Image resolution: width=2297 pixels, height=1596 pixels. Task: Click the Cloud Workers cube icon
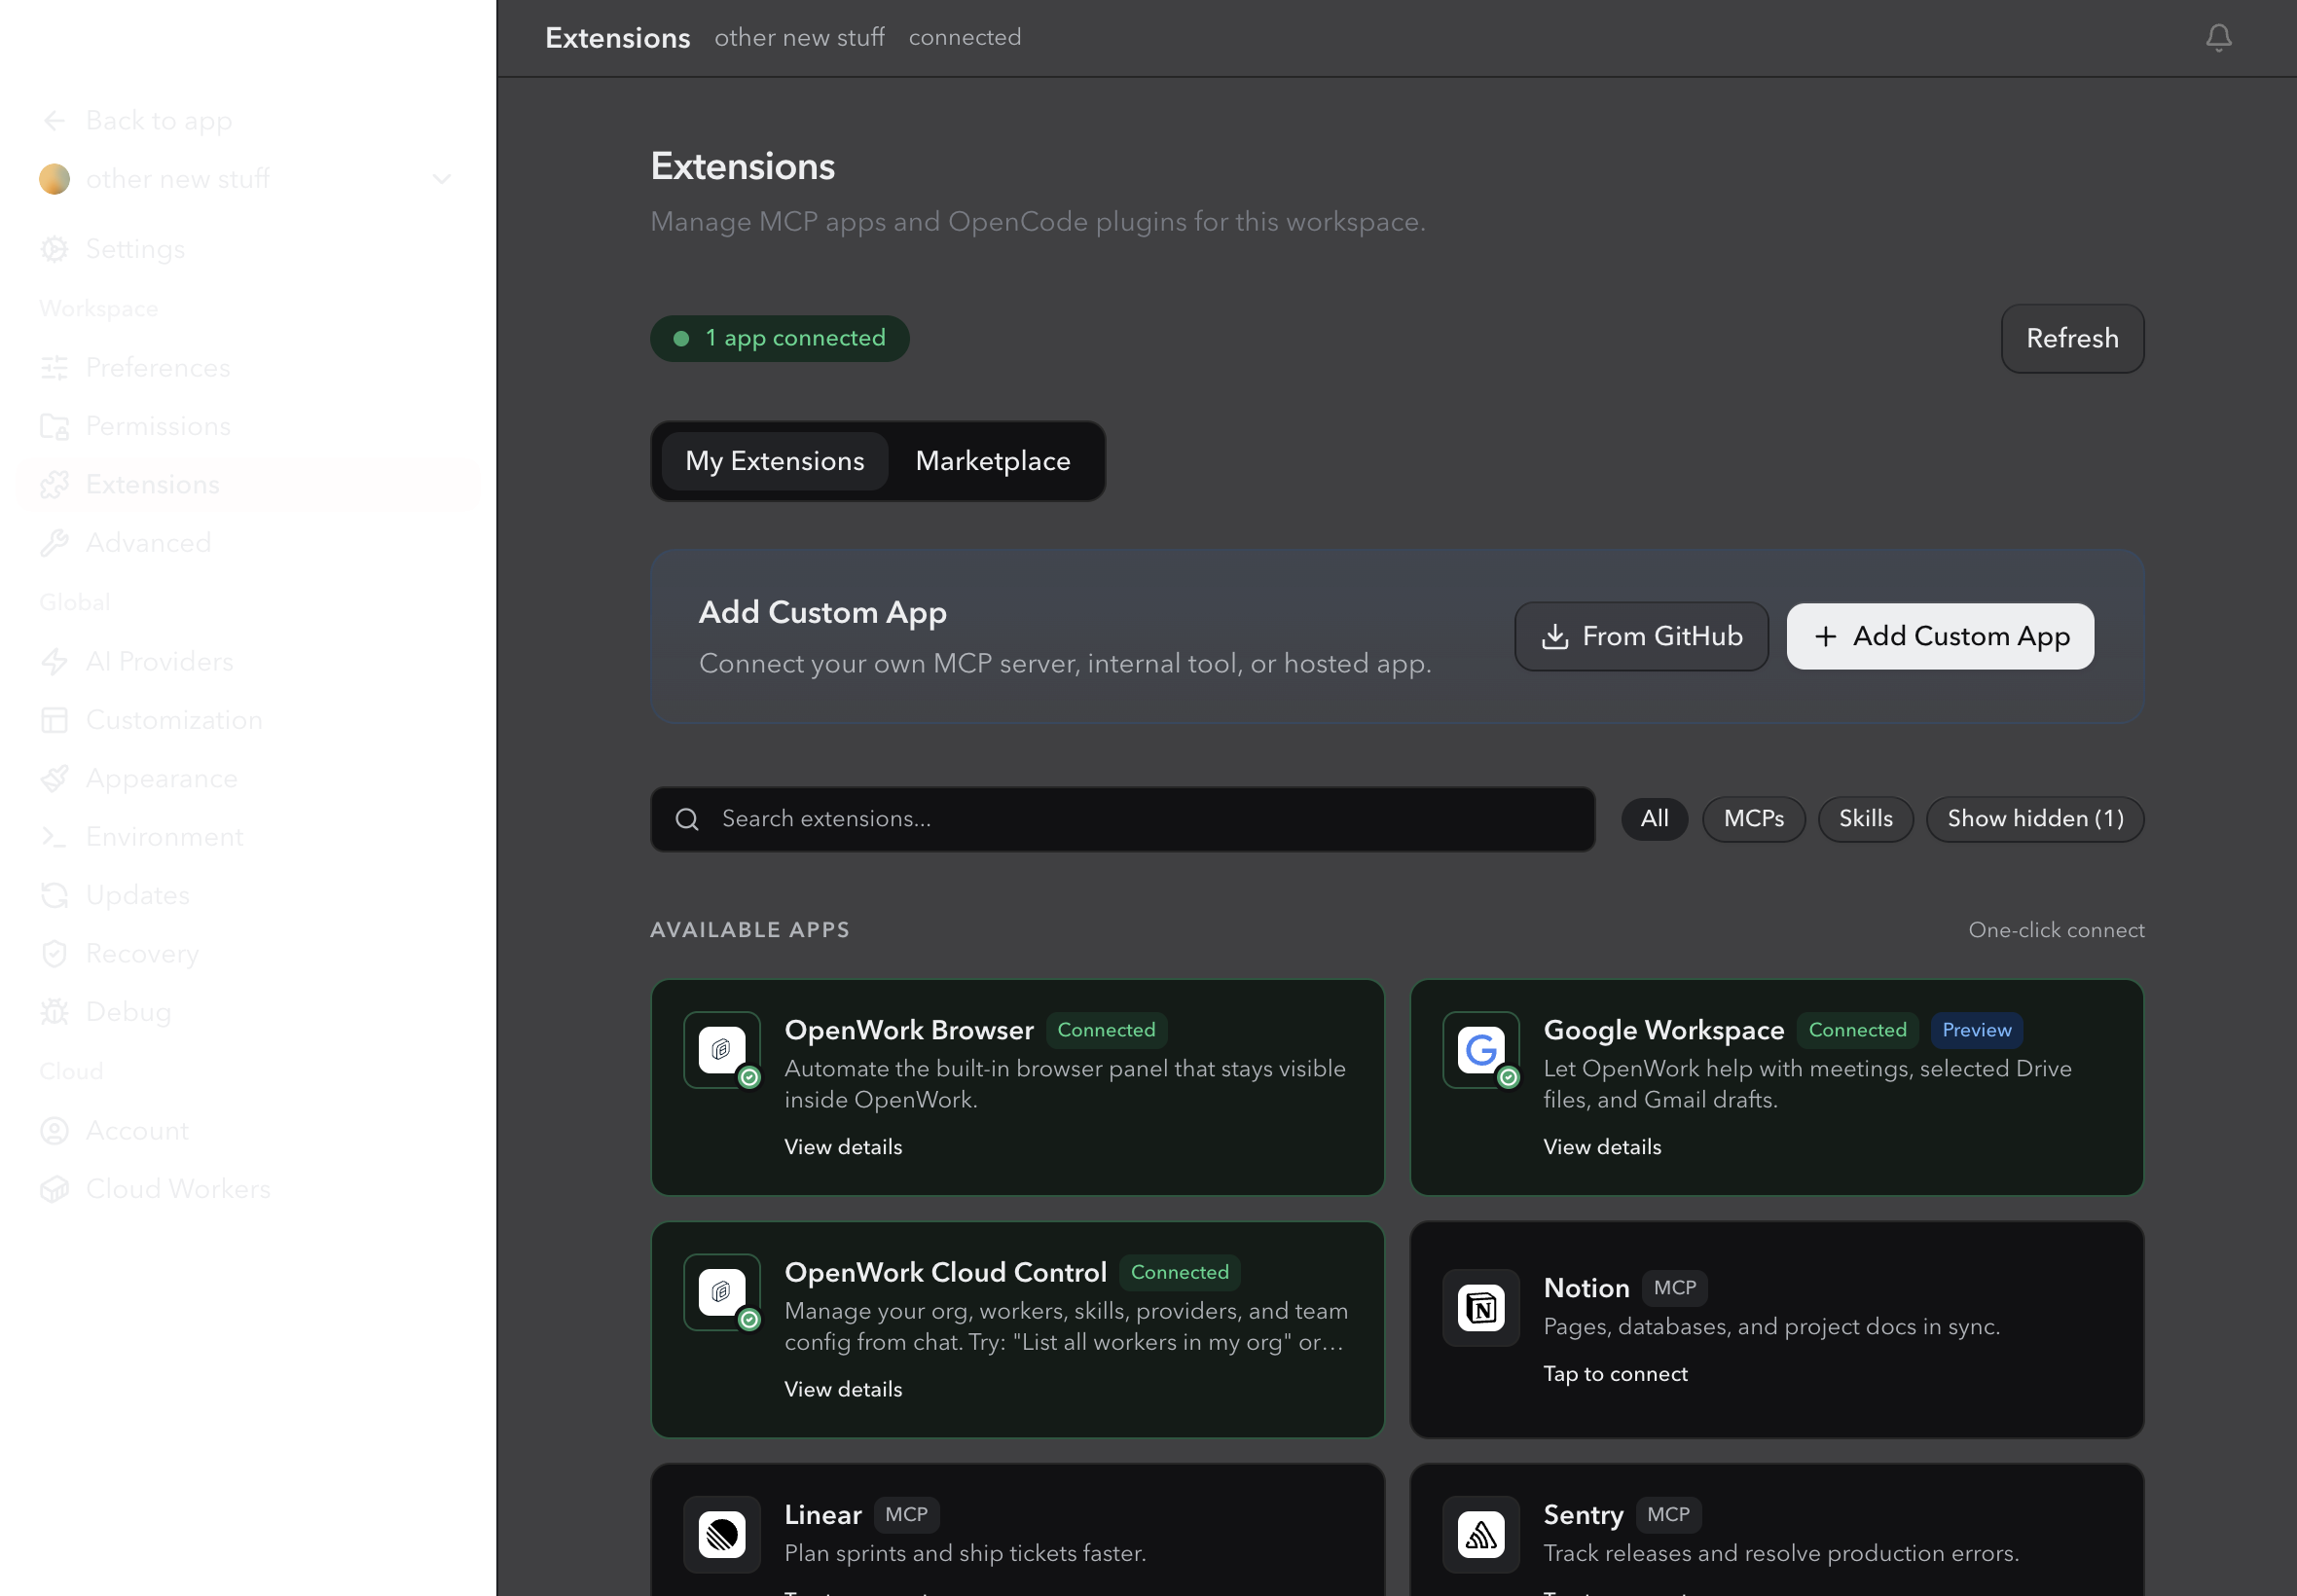pyautogui.click(x=54, y=1189)
